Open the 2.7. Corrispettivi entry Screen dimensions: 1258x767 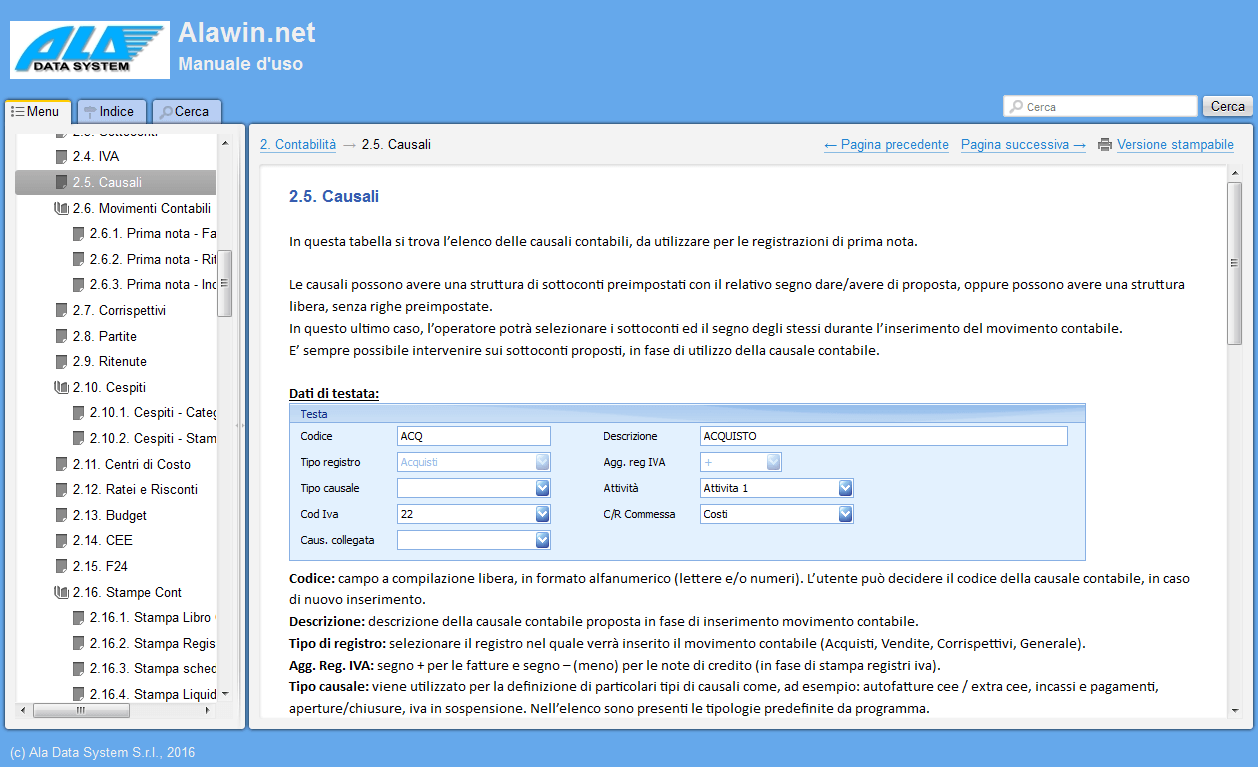click(119, 310)
